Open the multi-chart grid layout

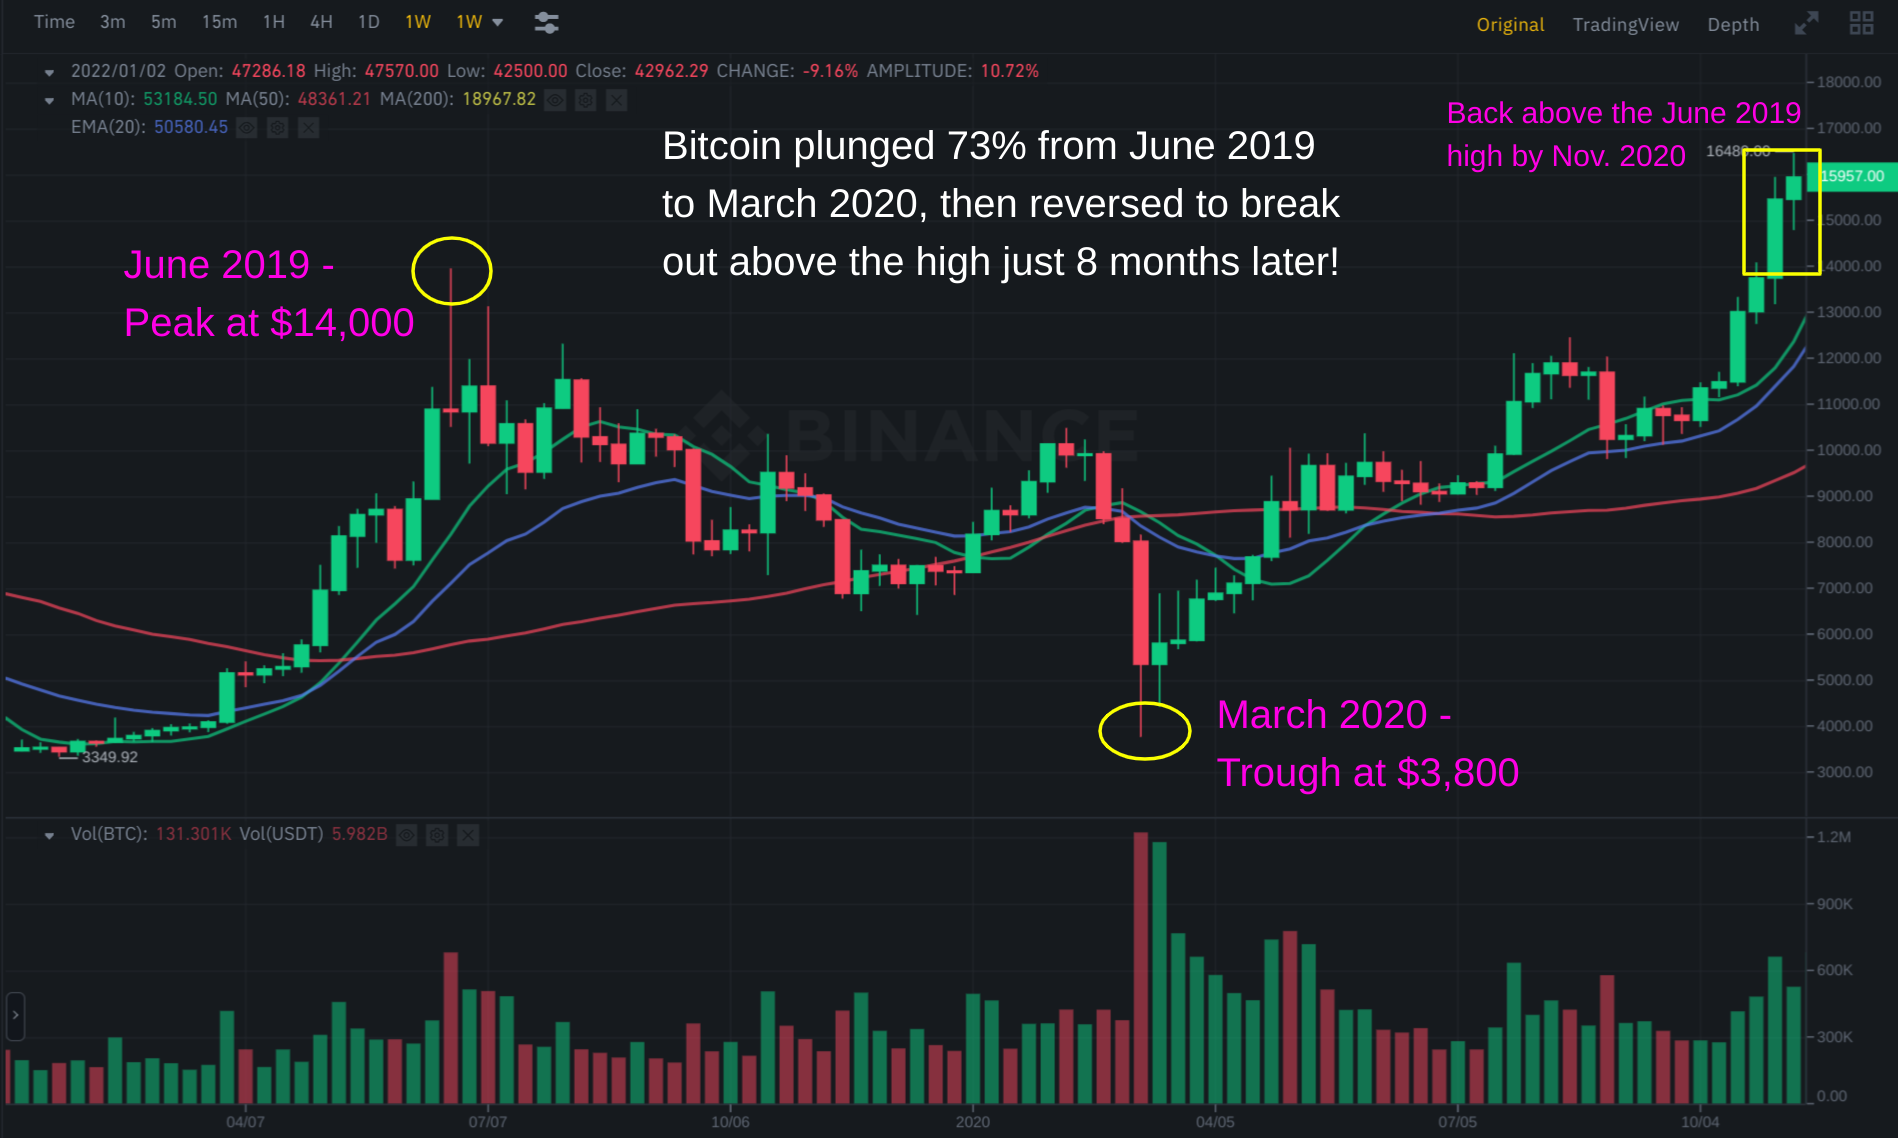click(x=1861, y=24)
